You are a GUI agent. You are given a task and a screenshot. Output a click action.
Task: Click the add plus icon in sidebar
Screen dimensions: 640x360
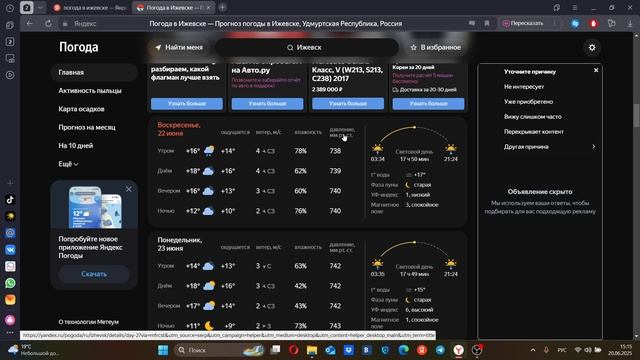tap(10, 183)
